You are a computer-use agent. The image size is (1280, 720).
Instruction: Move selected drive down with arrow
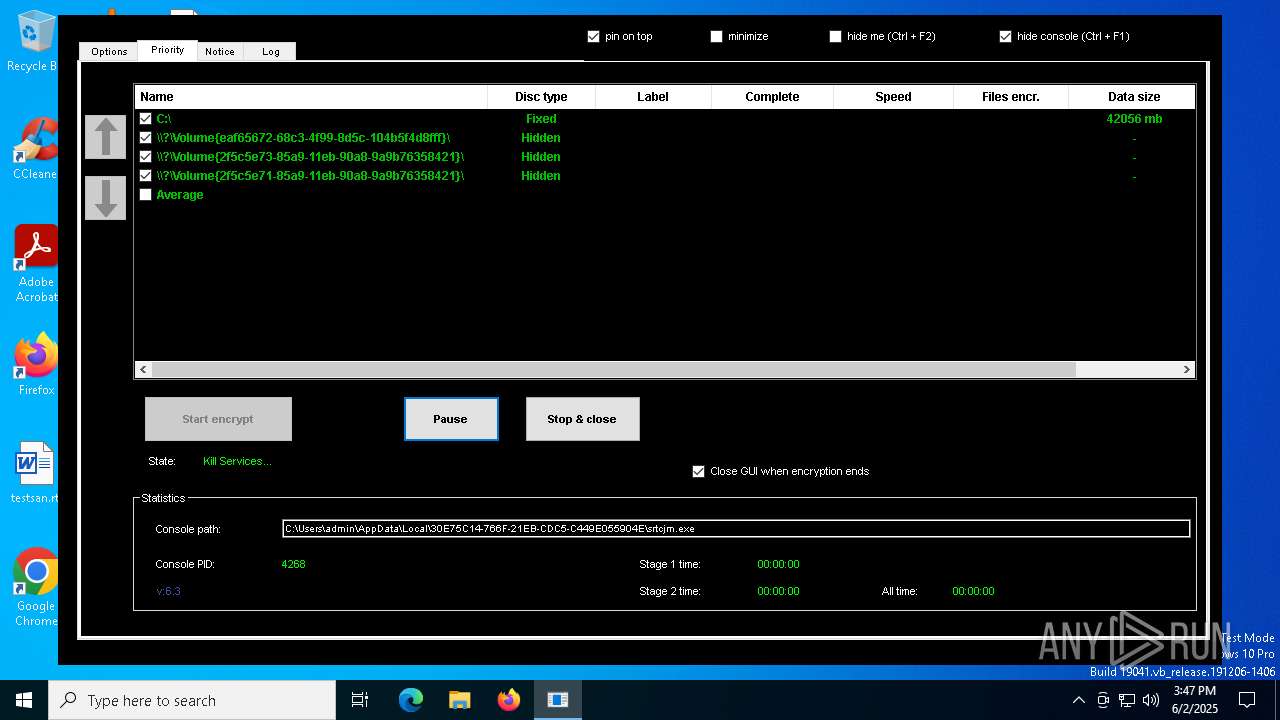click(x=105, y=198)
